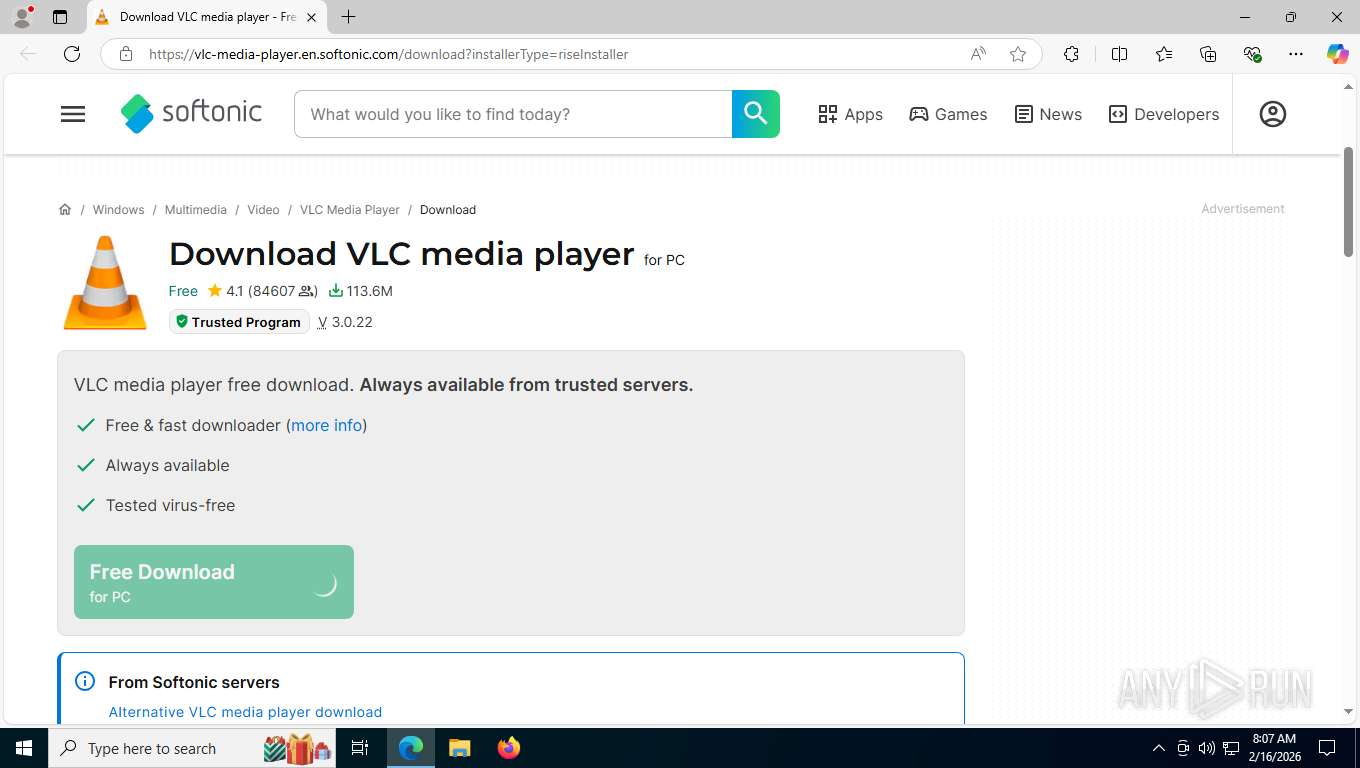The width and height of the screenshot is (1360, 768).
Task: Click the Trusted Program badge
Action: [239, 322]
